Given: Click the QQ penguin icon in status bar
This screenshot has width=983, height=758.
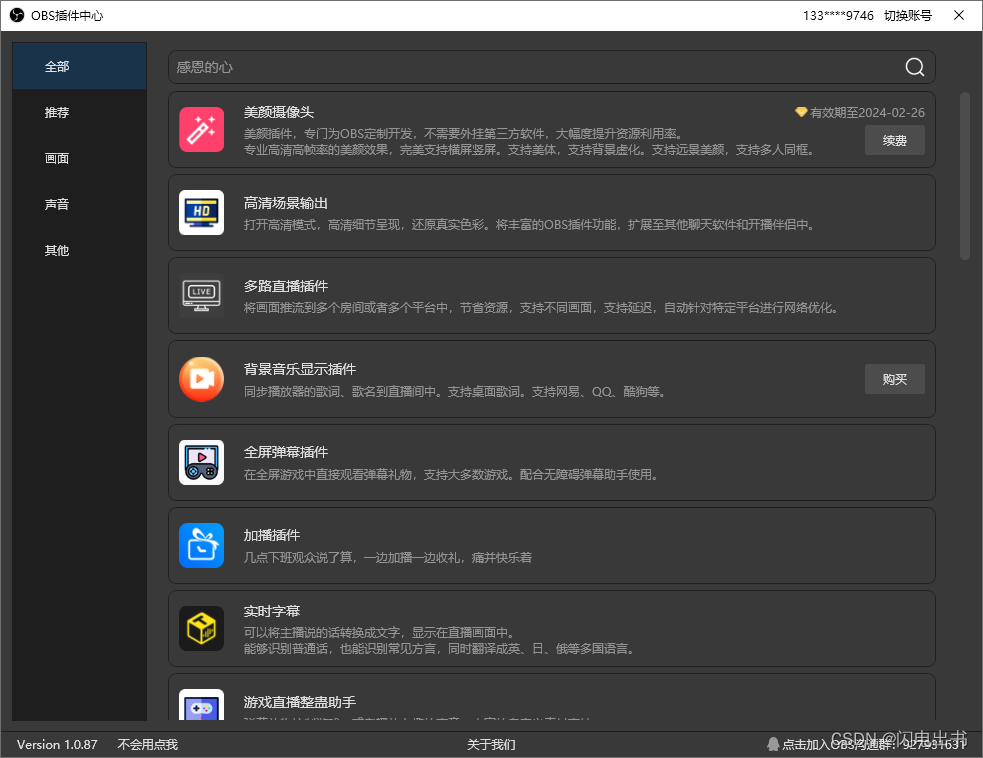Looking at the screenshot, I should 773,744.
